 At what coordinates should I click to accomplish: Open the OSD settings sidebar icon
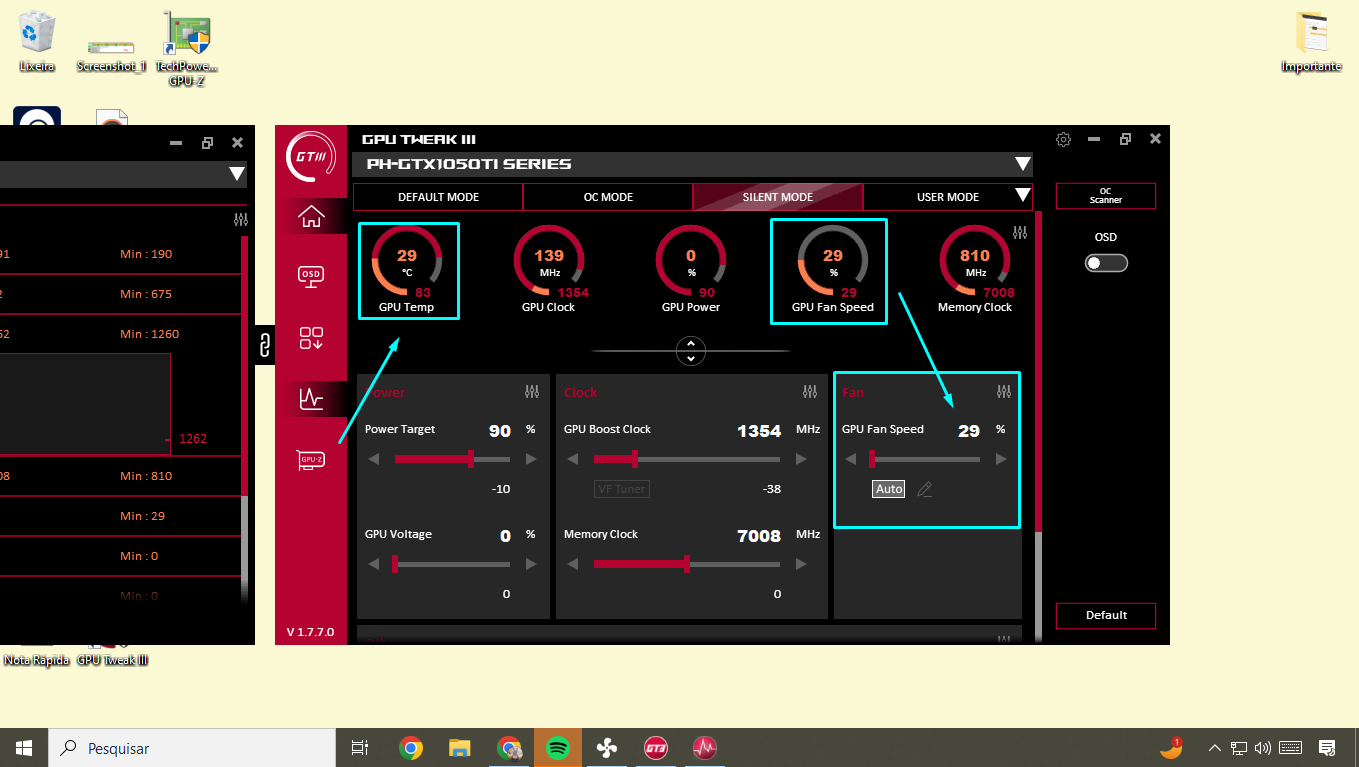click(x=311, y=276)
